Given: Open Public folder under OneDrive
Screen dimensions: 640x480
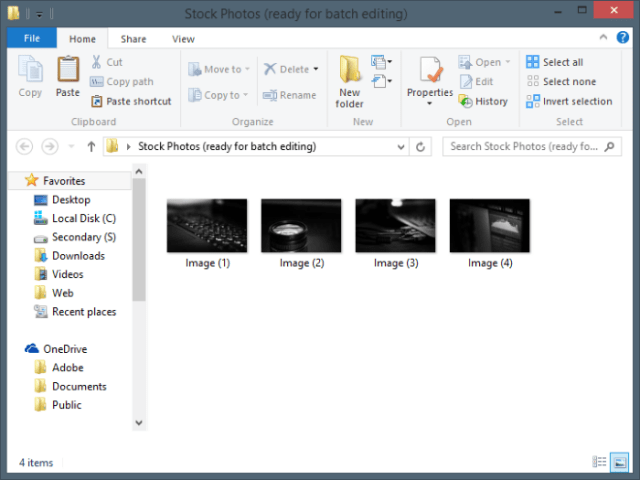Looking at the screenshot, I should tap(58, 405).
